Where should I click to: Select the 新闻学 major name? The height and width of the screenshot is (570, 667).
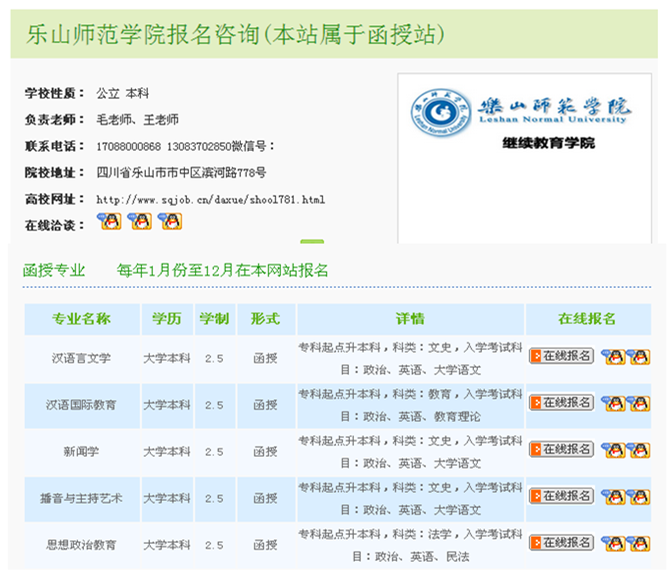[x=81, y=452]
